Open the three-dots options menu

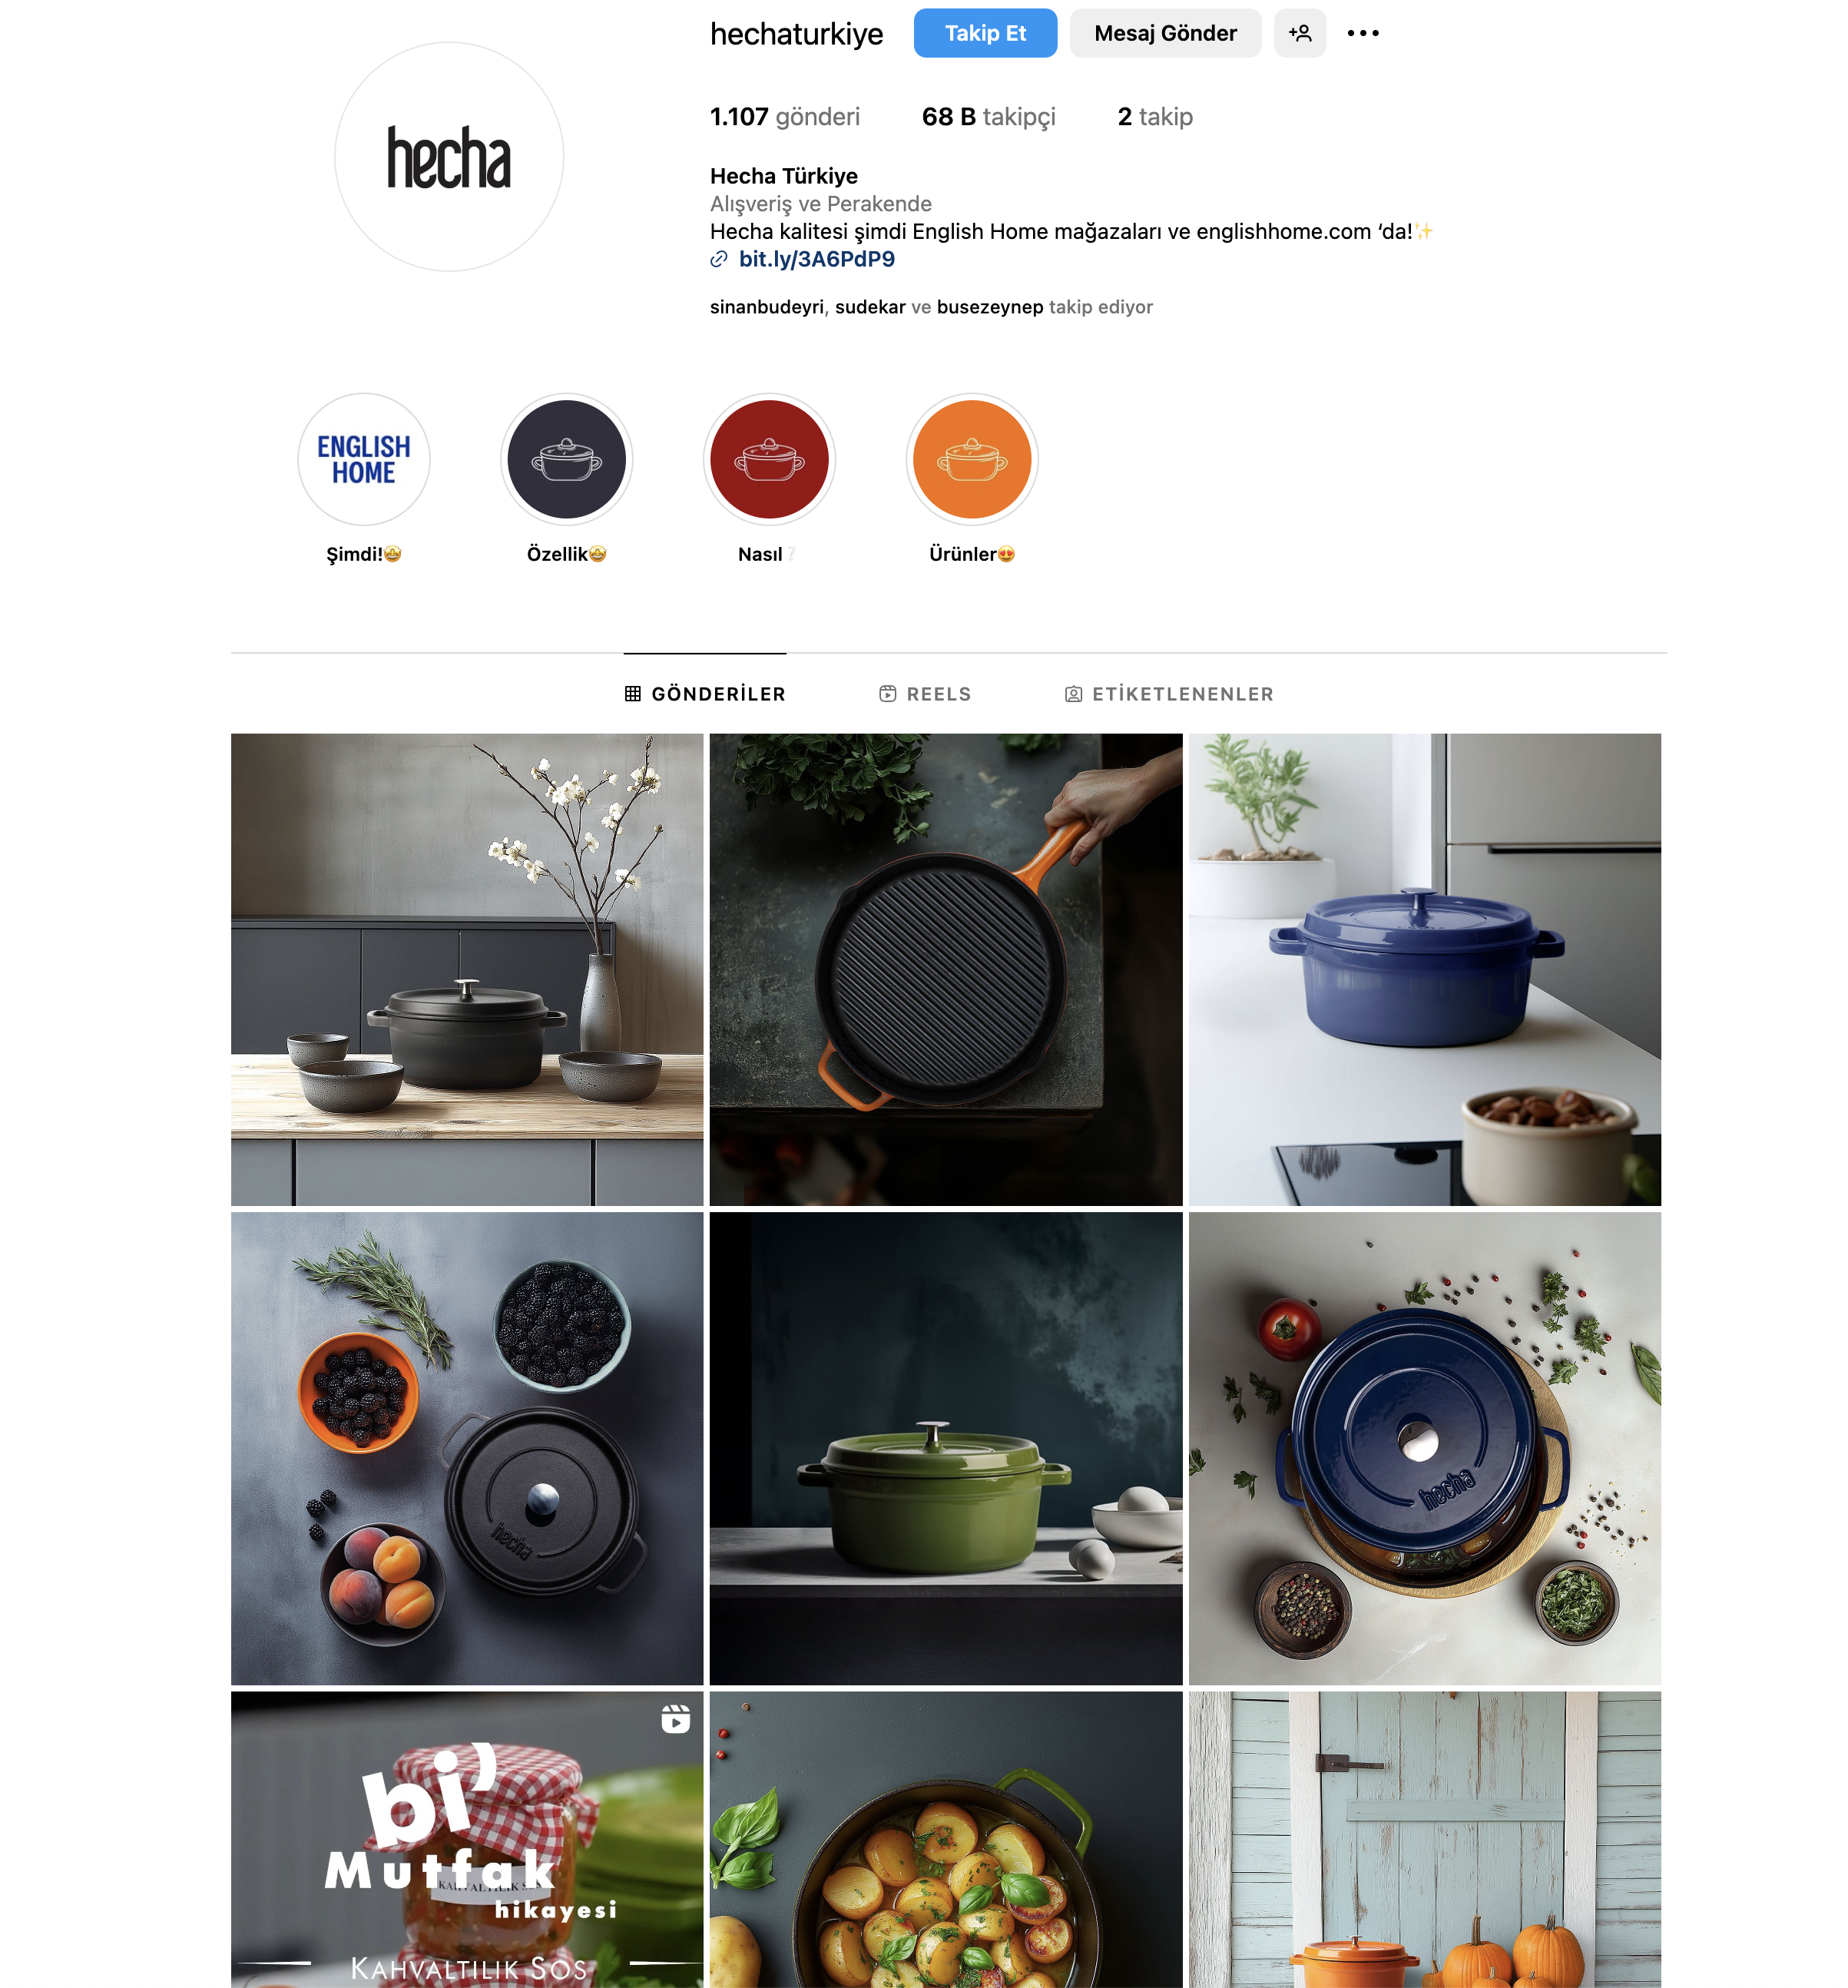1362,33
